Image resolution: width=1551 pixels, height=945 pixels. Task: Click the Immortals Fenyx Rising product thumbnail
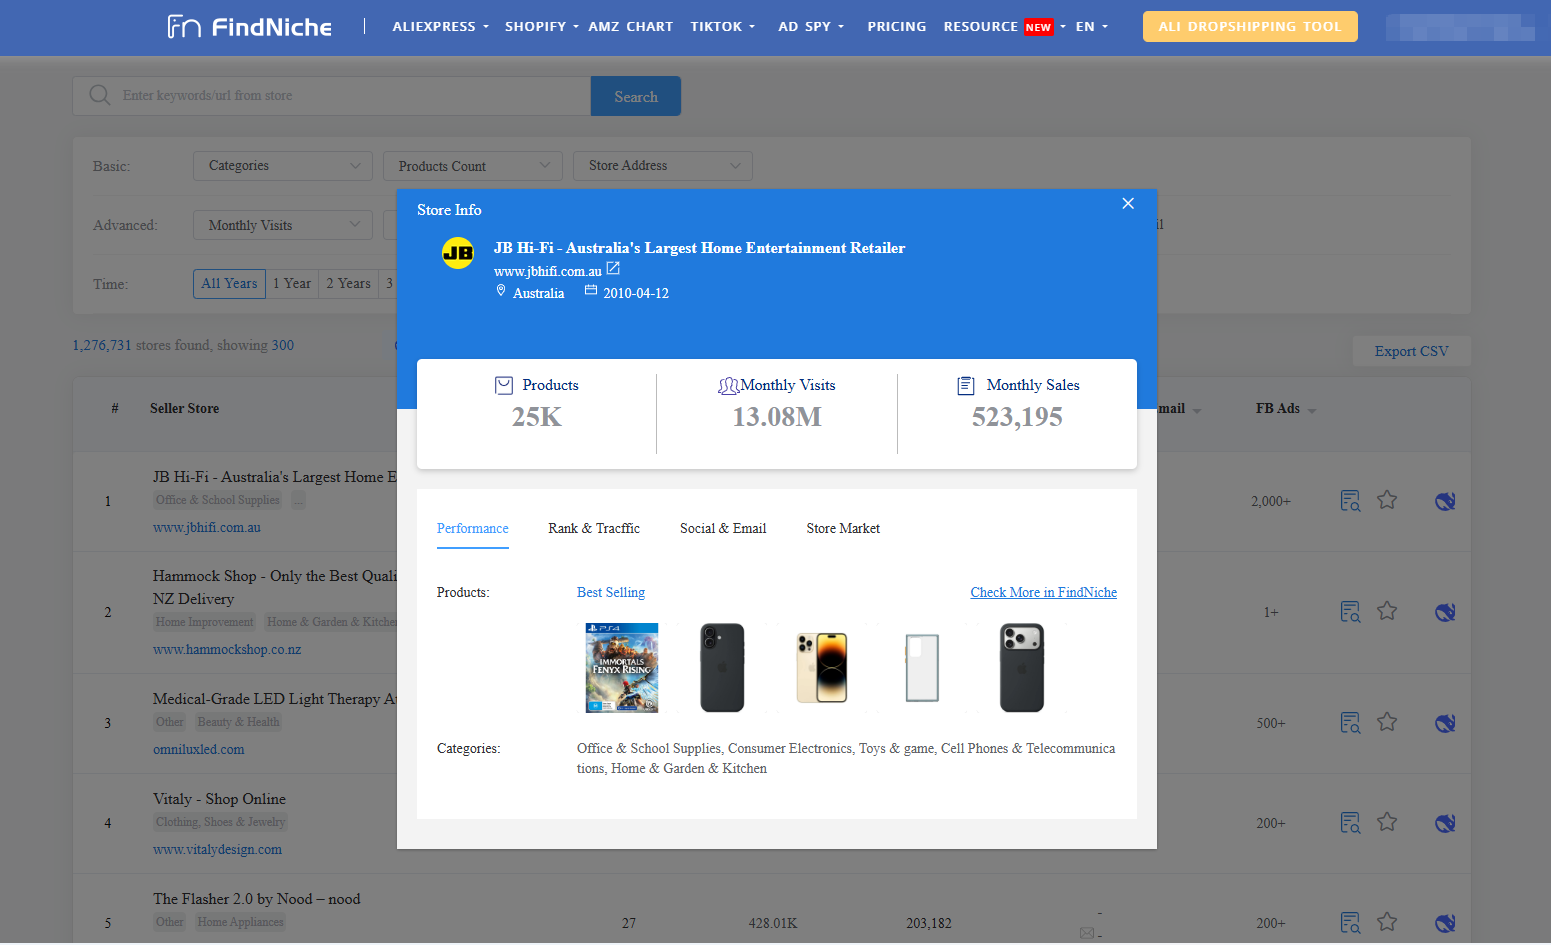coord(621,667)
